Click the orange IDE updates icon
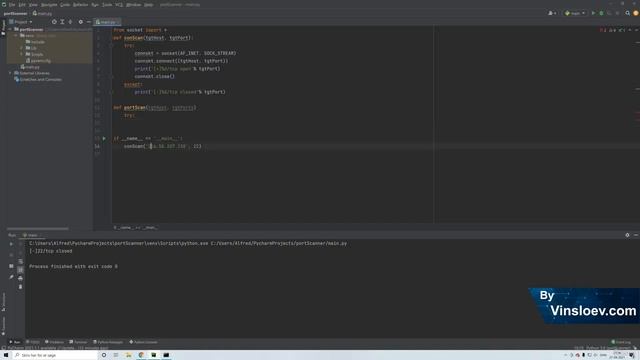This screenshot has height=360, width=640. pos(636,13)
